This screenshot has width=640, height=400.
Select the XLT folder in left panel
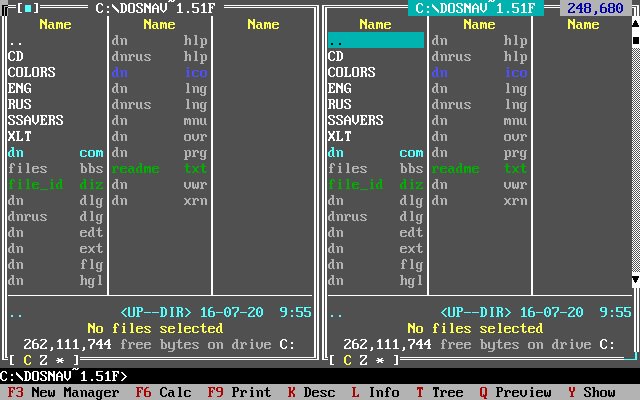pyautogui.click(x=56, y=136)
